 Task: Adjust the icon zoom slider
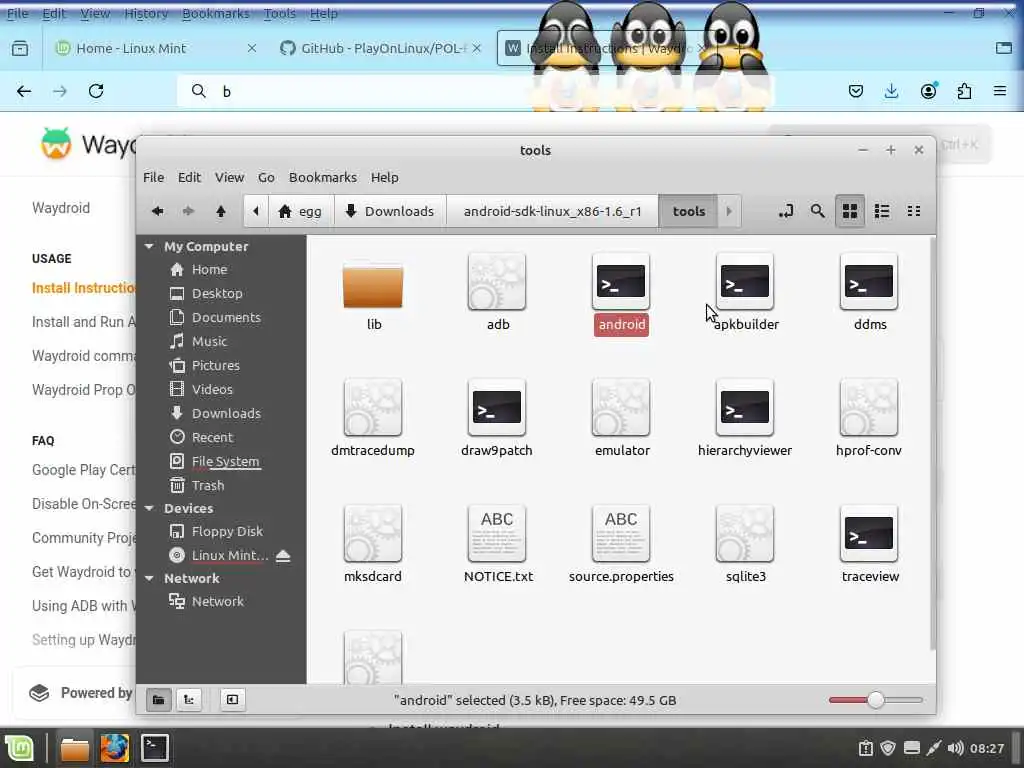coord(876,700)
